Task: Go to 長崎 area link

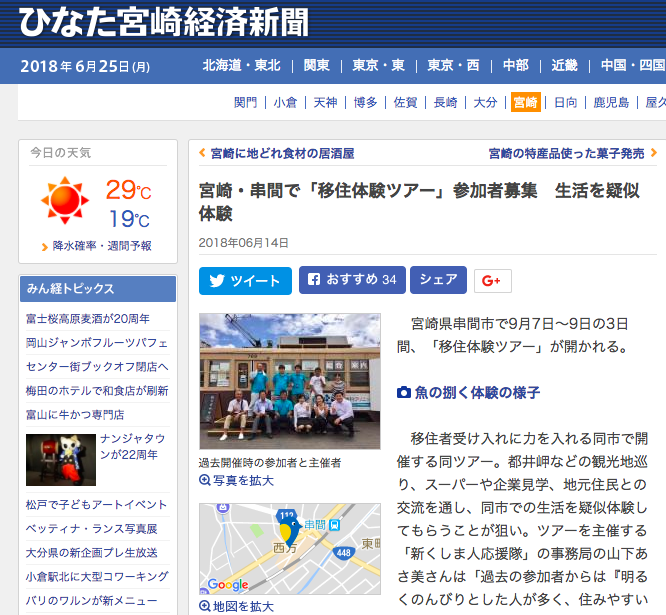Action: (x=445, y=102)
